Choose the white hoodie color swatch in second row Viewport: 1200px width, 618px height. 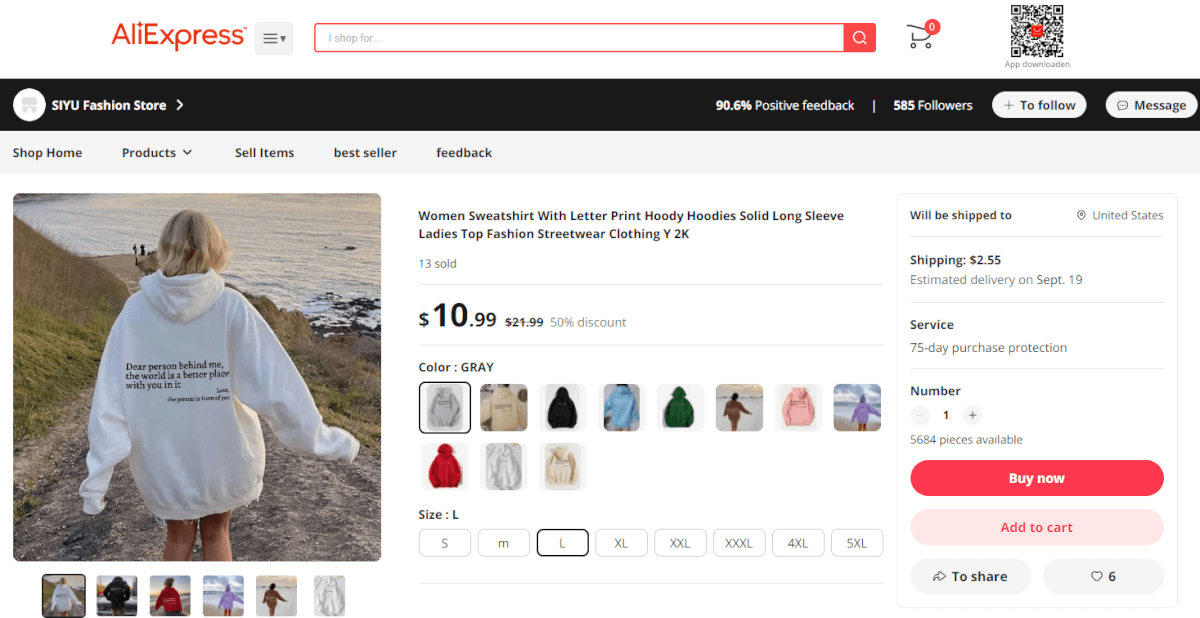504,467
